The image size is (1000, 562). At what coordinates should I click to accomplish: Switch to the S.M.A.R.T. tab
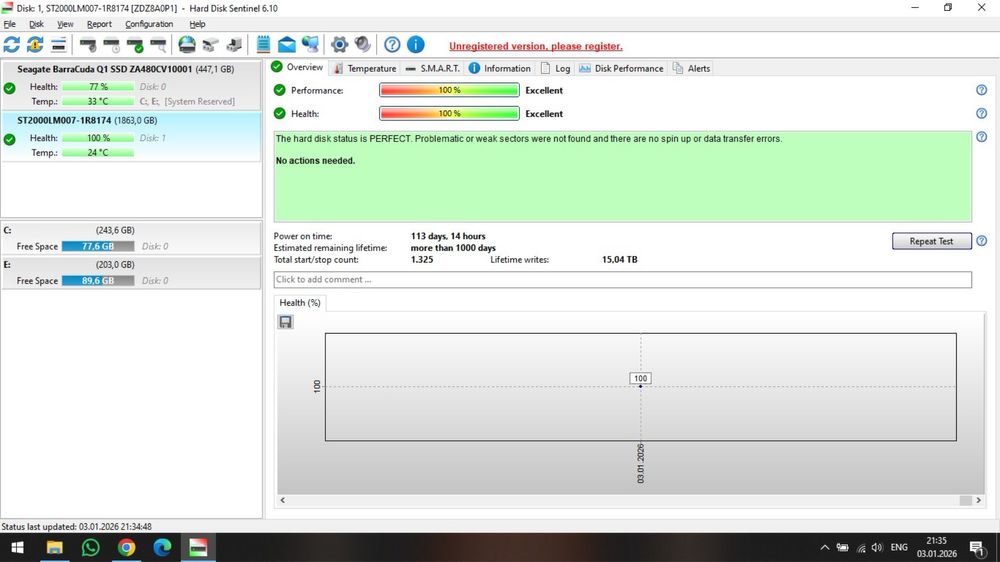point(433,68)
